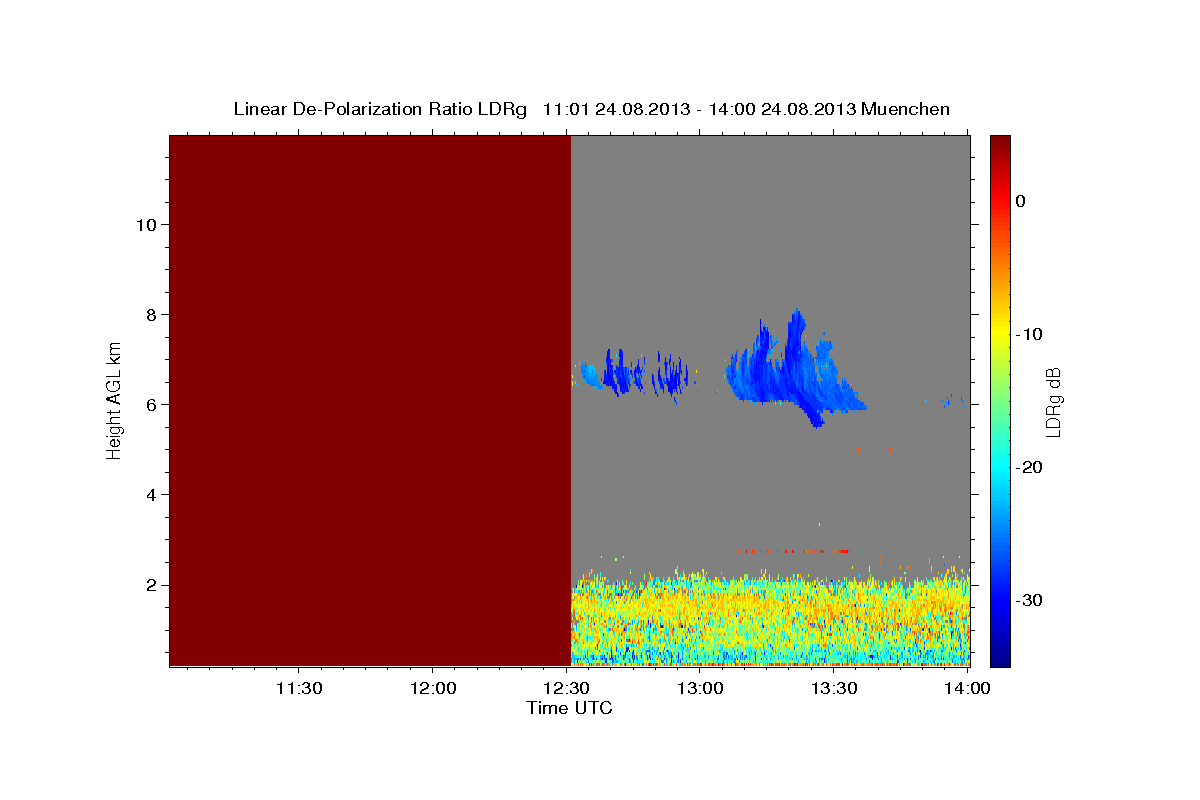This screenshot has width=1200, height=800.
Task: Click the colorbar value -30
Action: pos(1029,600)
